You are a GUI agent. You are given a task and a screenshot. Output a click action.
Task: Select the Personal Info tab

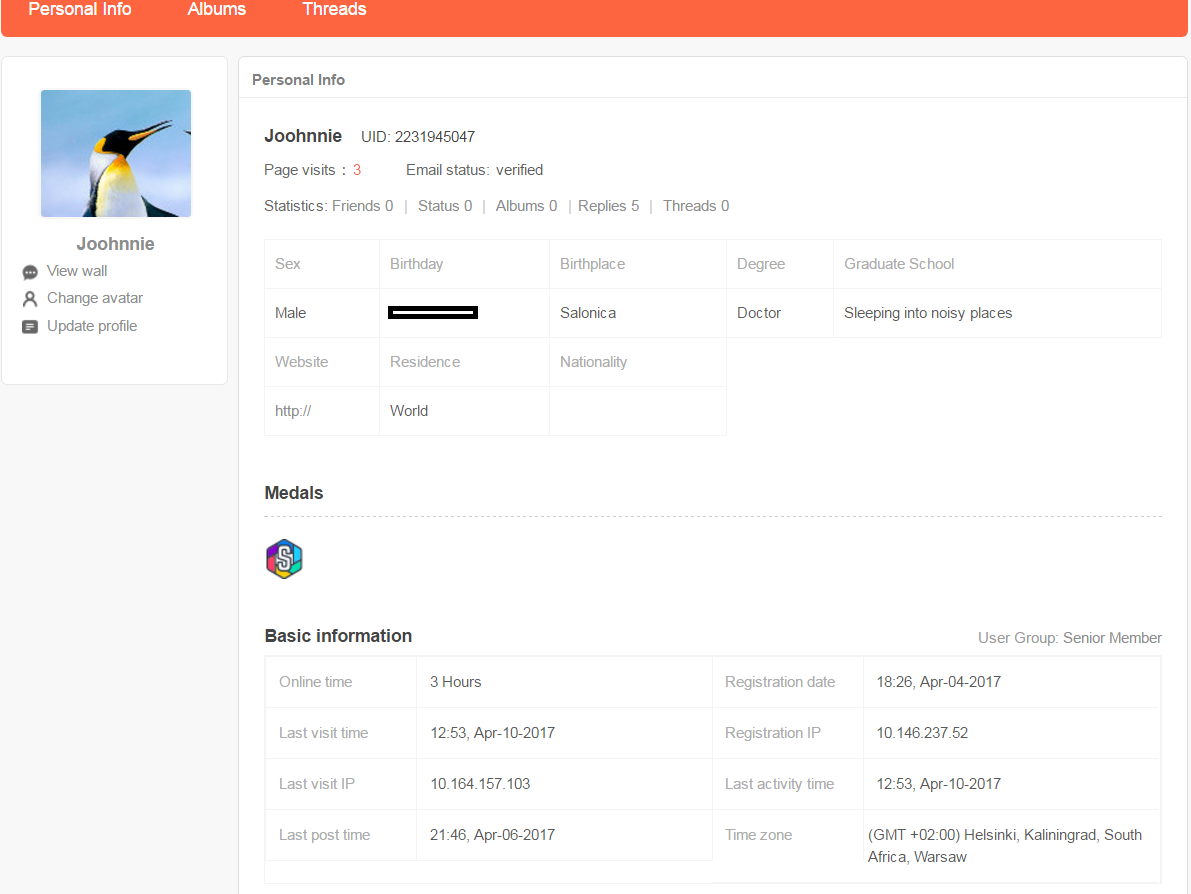pos(80,10)
